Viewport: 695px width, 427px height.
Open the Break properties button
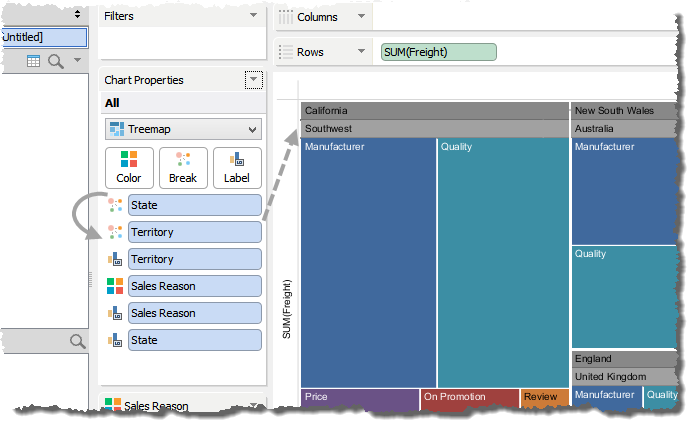[x=183, y=168]
